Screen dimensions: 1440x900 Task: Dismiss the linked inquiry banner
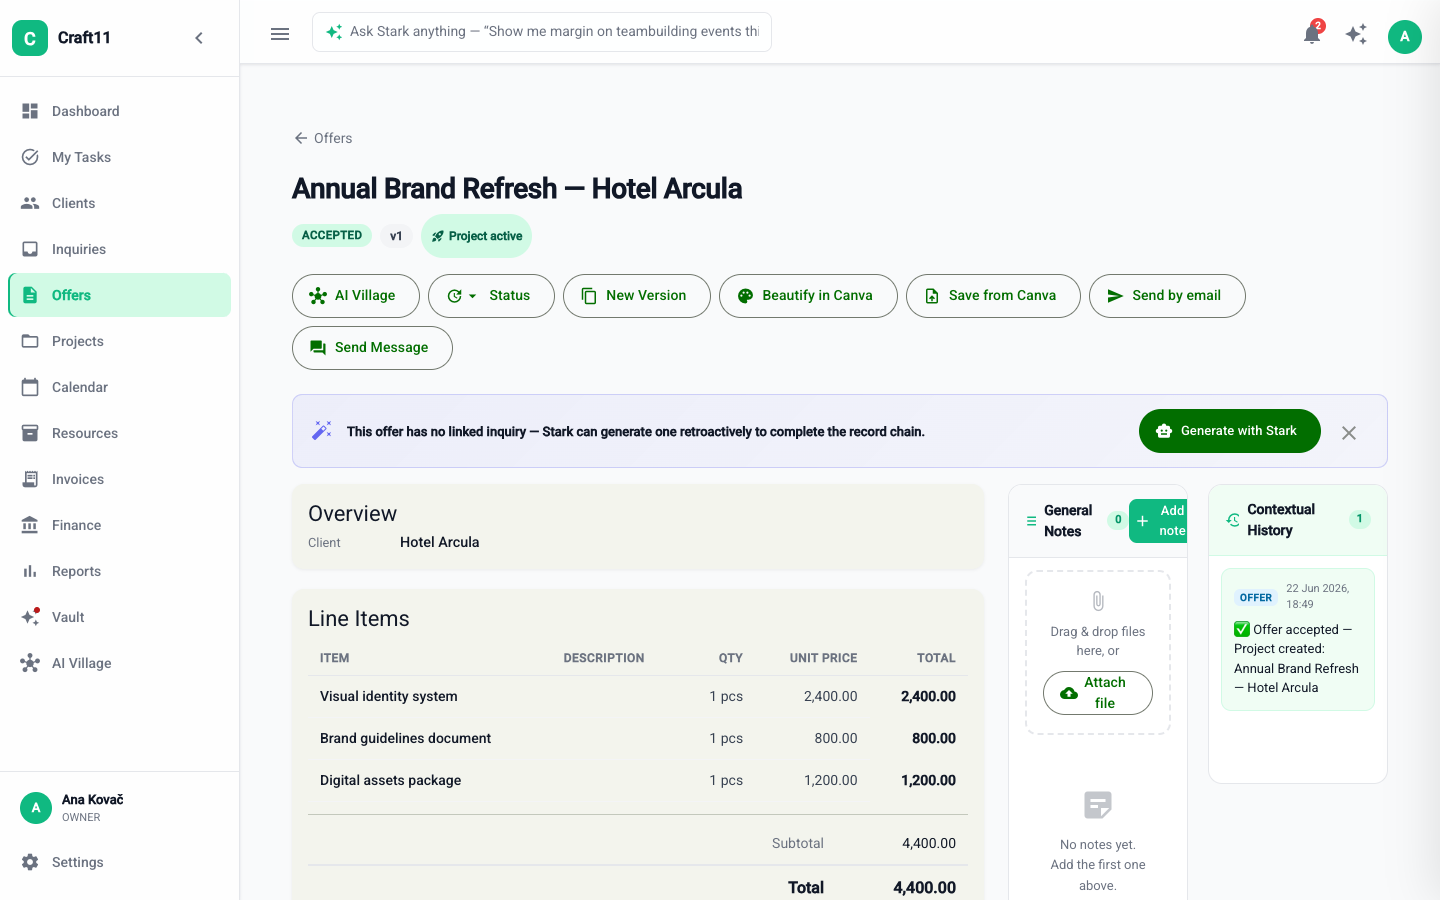point(1349,433)
